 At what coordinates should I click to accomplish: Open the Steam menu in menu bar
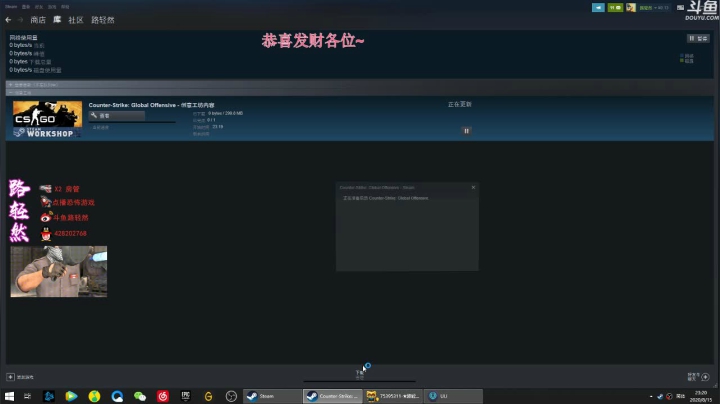point(11,7)
